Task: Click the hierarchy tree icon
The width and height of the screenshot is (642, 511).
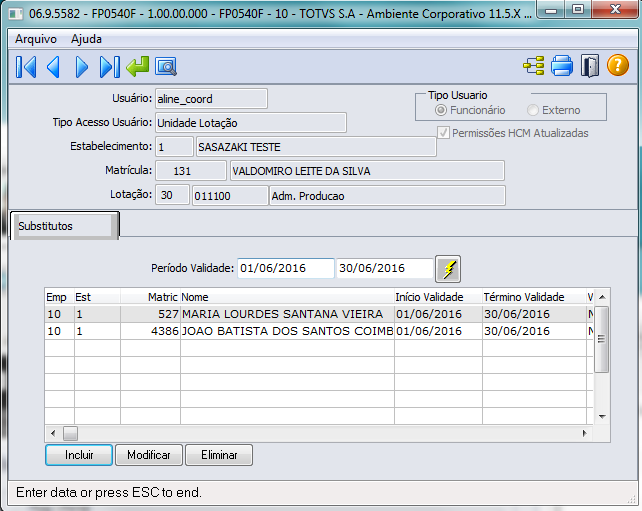Action: click(534, 66)
